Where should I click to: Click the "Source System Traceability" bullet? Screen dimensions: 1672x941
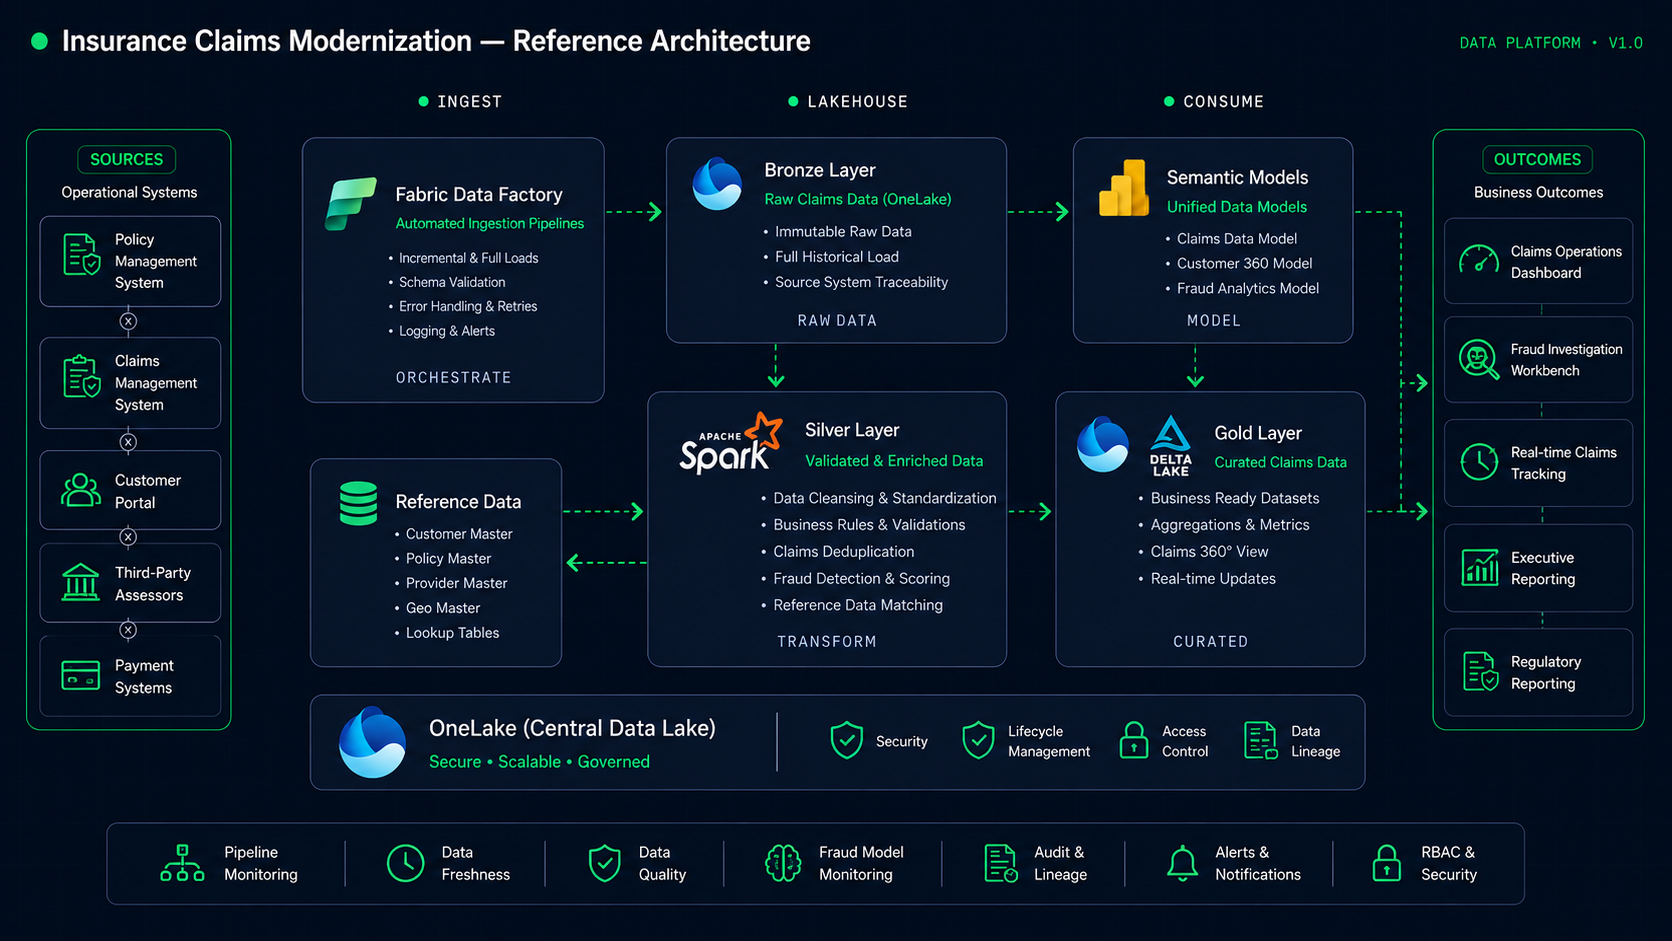pyautogui.click(x=861, y=282)
